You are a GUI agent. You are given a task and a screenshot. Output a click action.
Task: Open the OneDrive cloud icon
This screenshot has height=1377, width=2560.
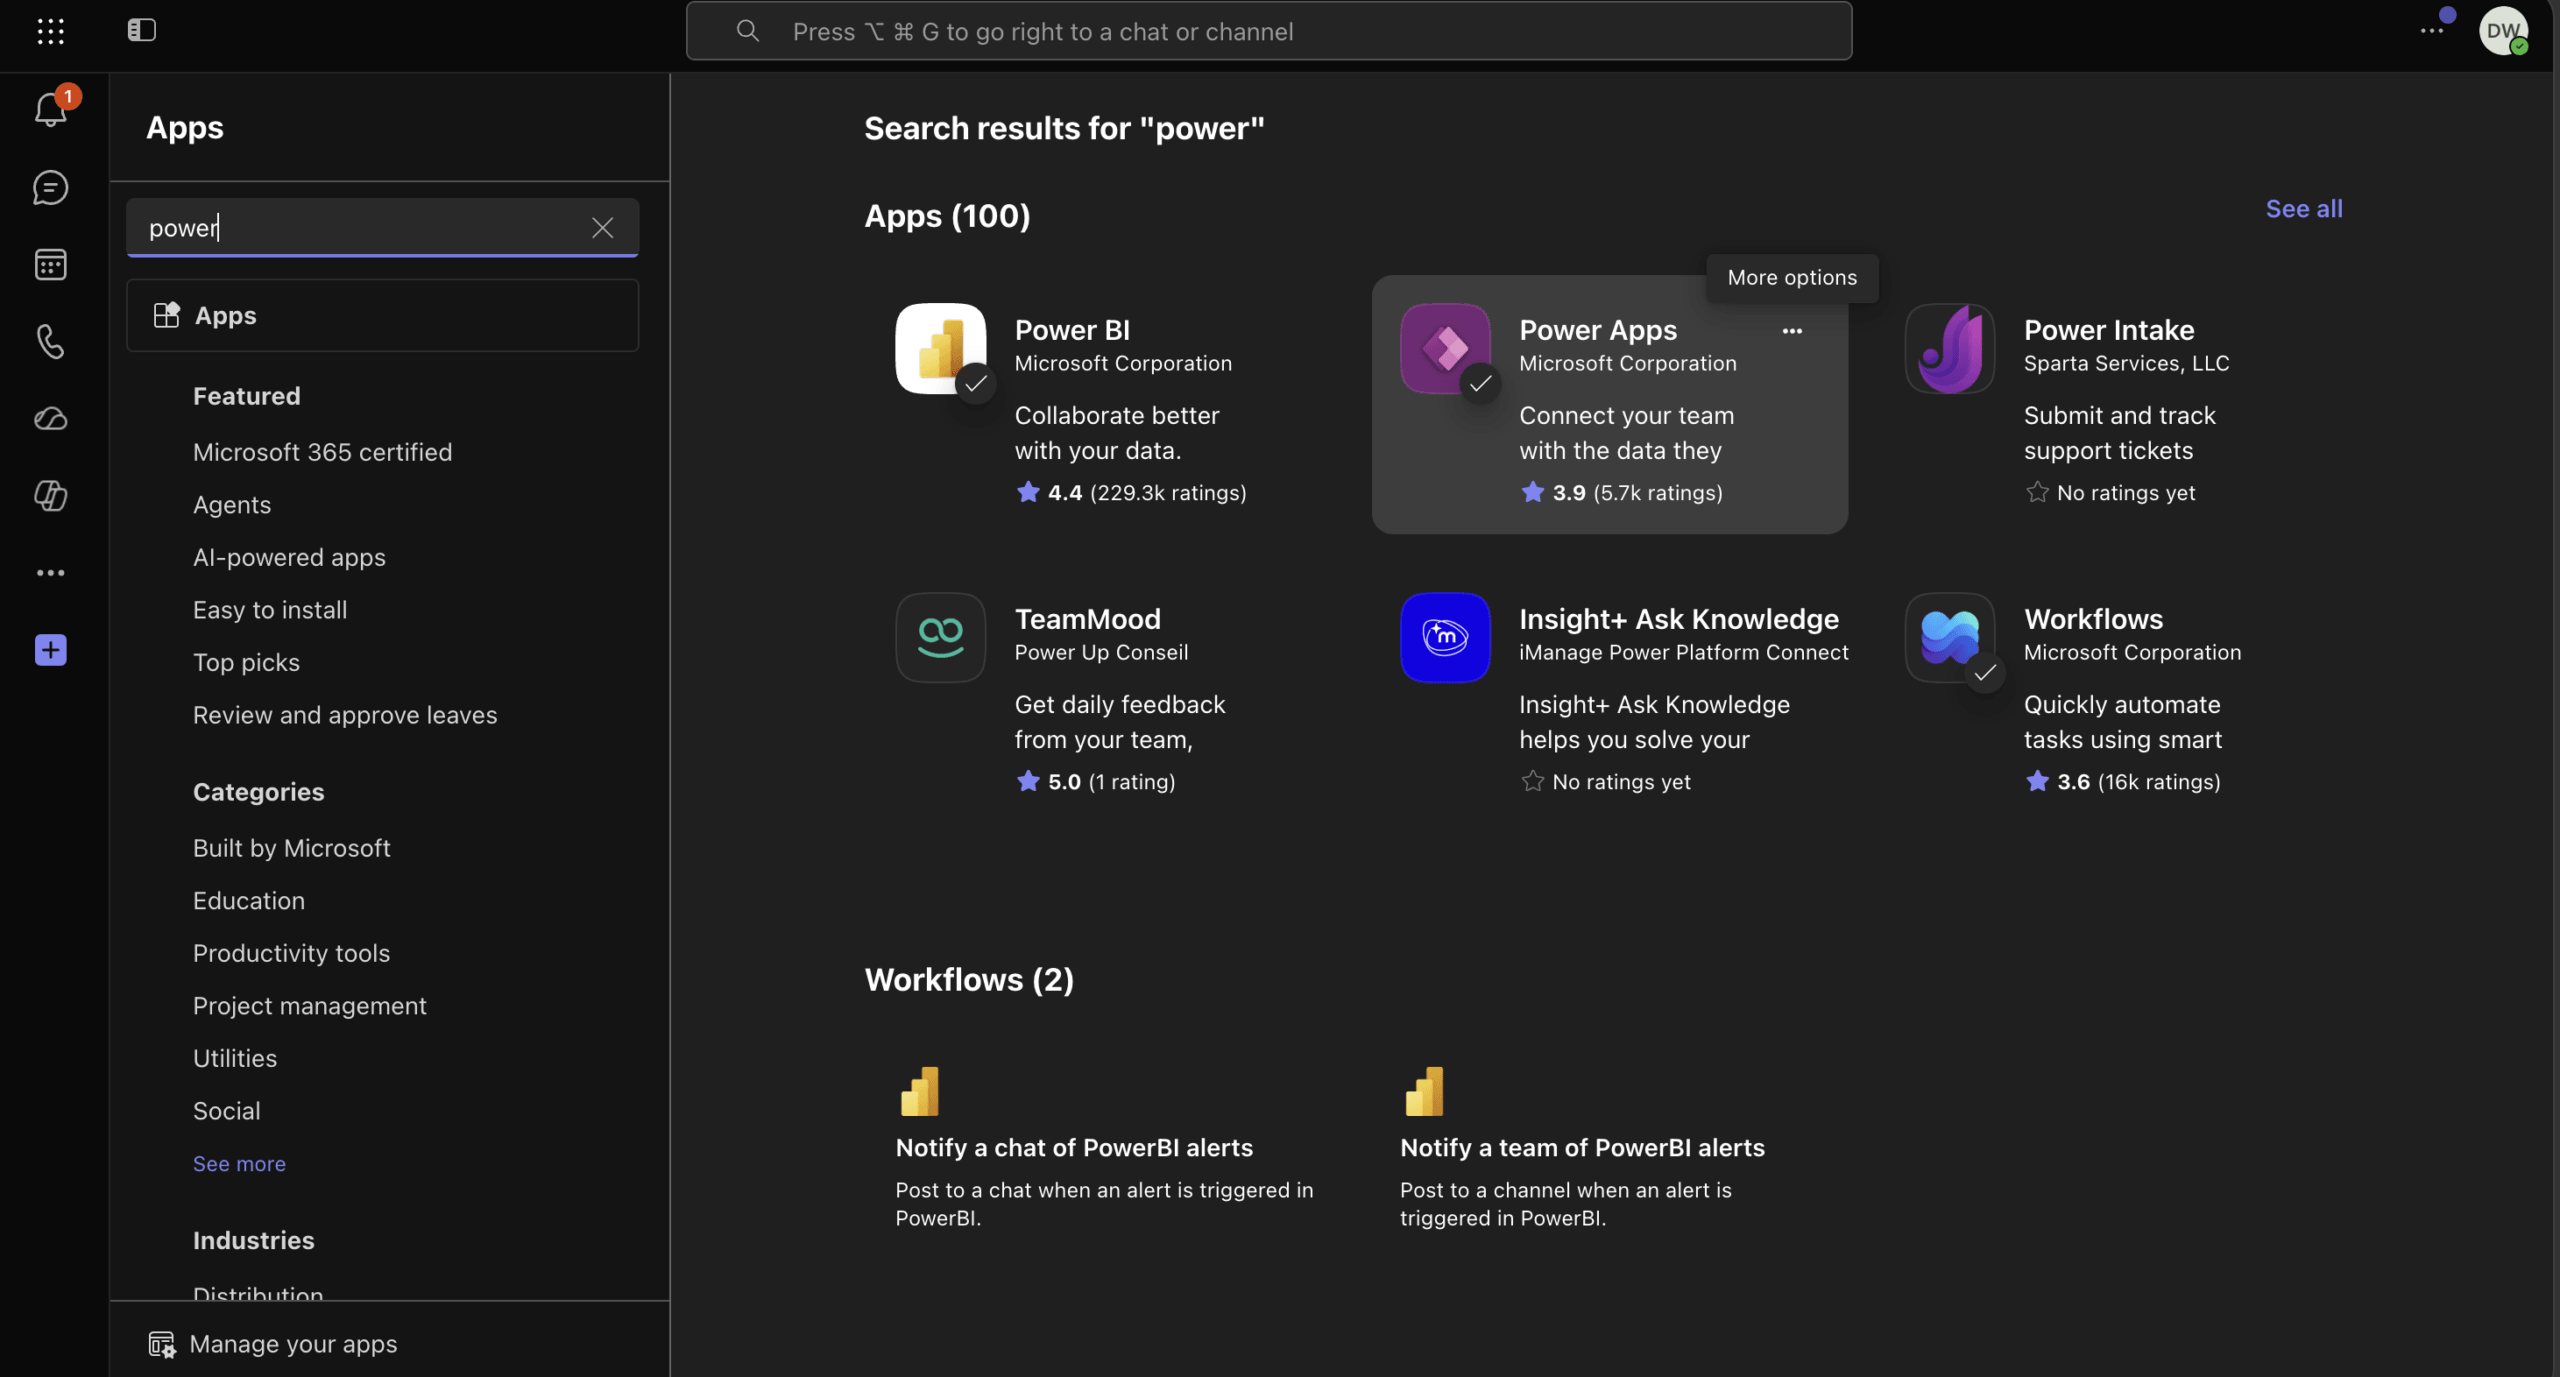[x=51, y=418]
